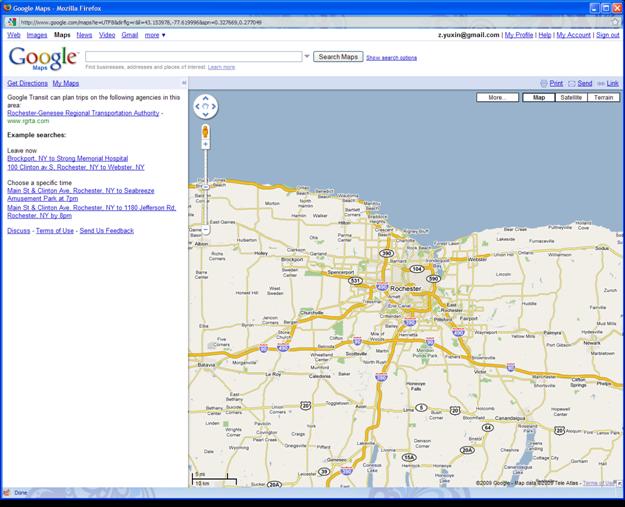Screen dimensions: 625x507
Task: Click the route 104 shield on the map
Action: pyautogui.click(x=417, y=269)
